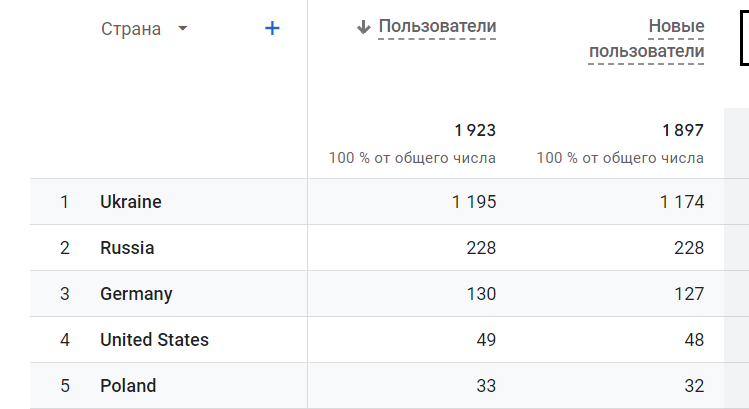Viewport: 749px width, 409px height.
Task: Click Germany's new users value 127
Action: click(689, 294)
